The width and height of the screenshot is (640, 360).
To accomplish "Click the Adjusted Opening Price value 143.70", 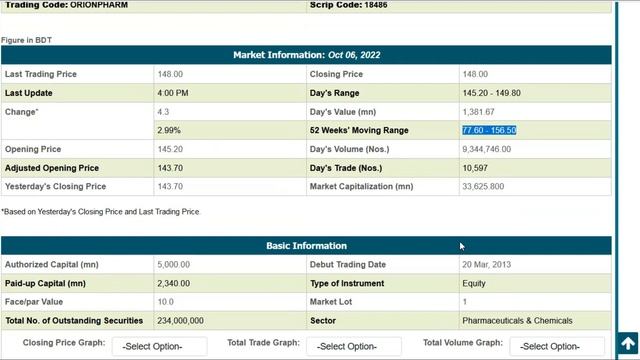I will coord(170,168).
